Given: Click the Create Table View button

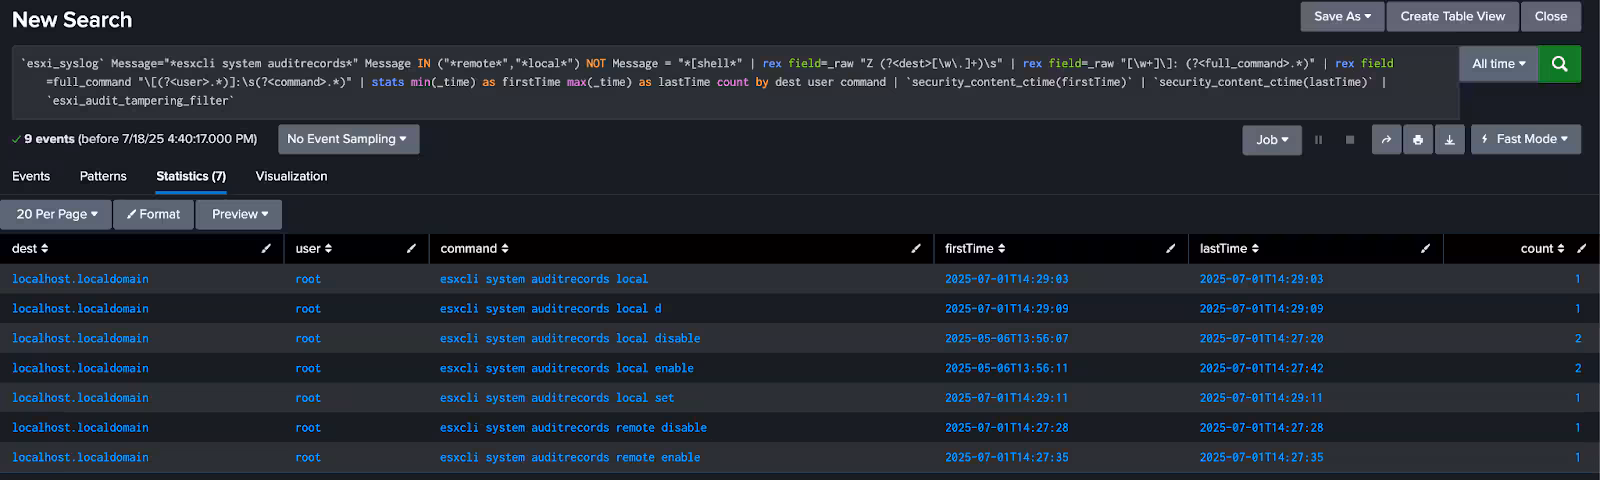Looking at the screenshot, I should 1452,16.
